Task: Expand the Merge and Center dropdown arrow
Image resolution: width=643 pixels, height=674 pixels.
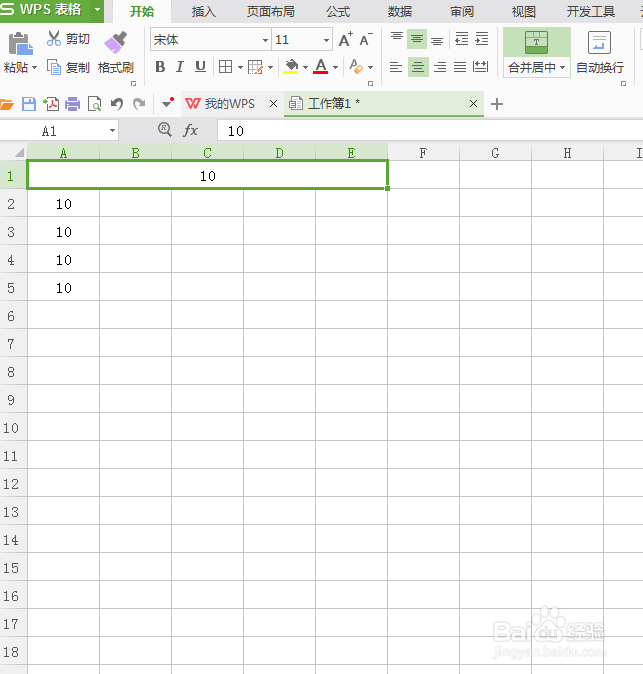Action: coord(563,67)
